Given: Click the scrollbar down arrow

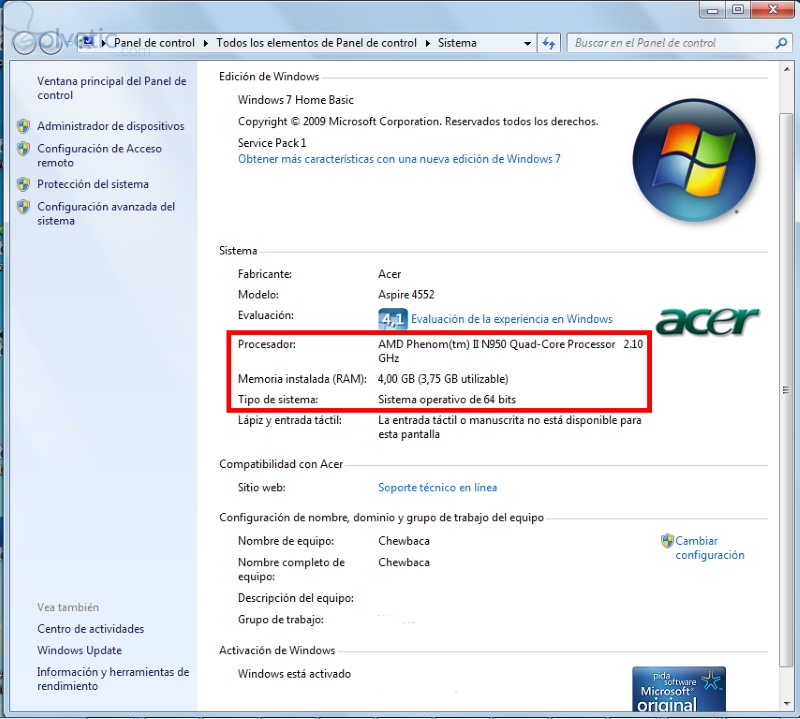Looking at the screenshot, I should coord(786,704).
